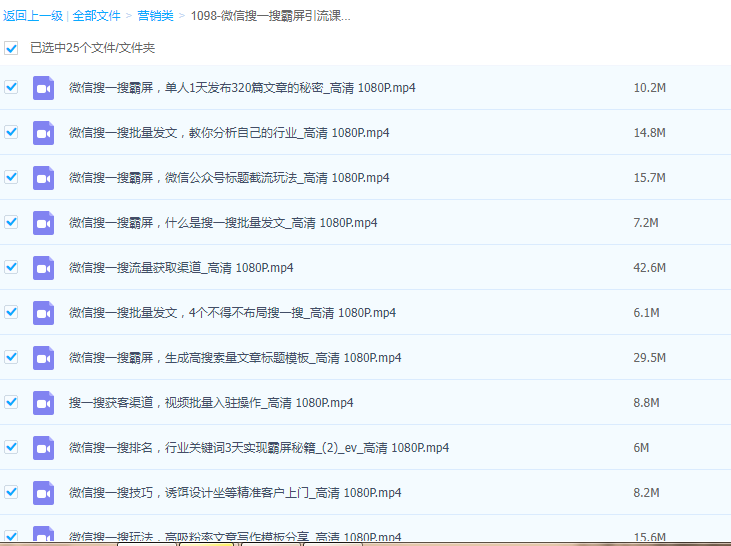Click the 7.2M file size value
731x546 pixels.
point(646,223)
